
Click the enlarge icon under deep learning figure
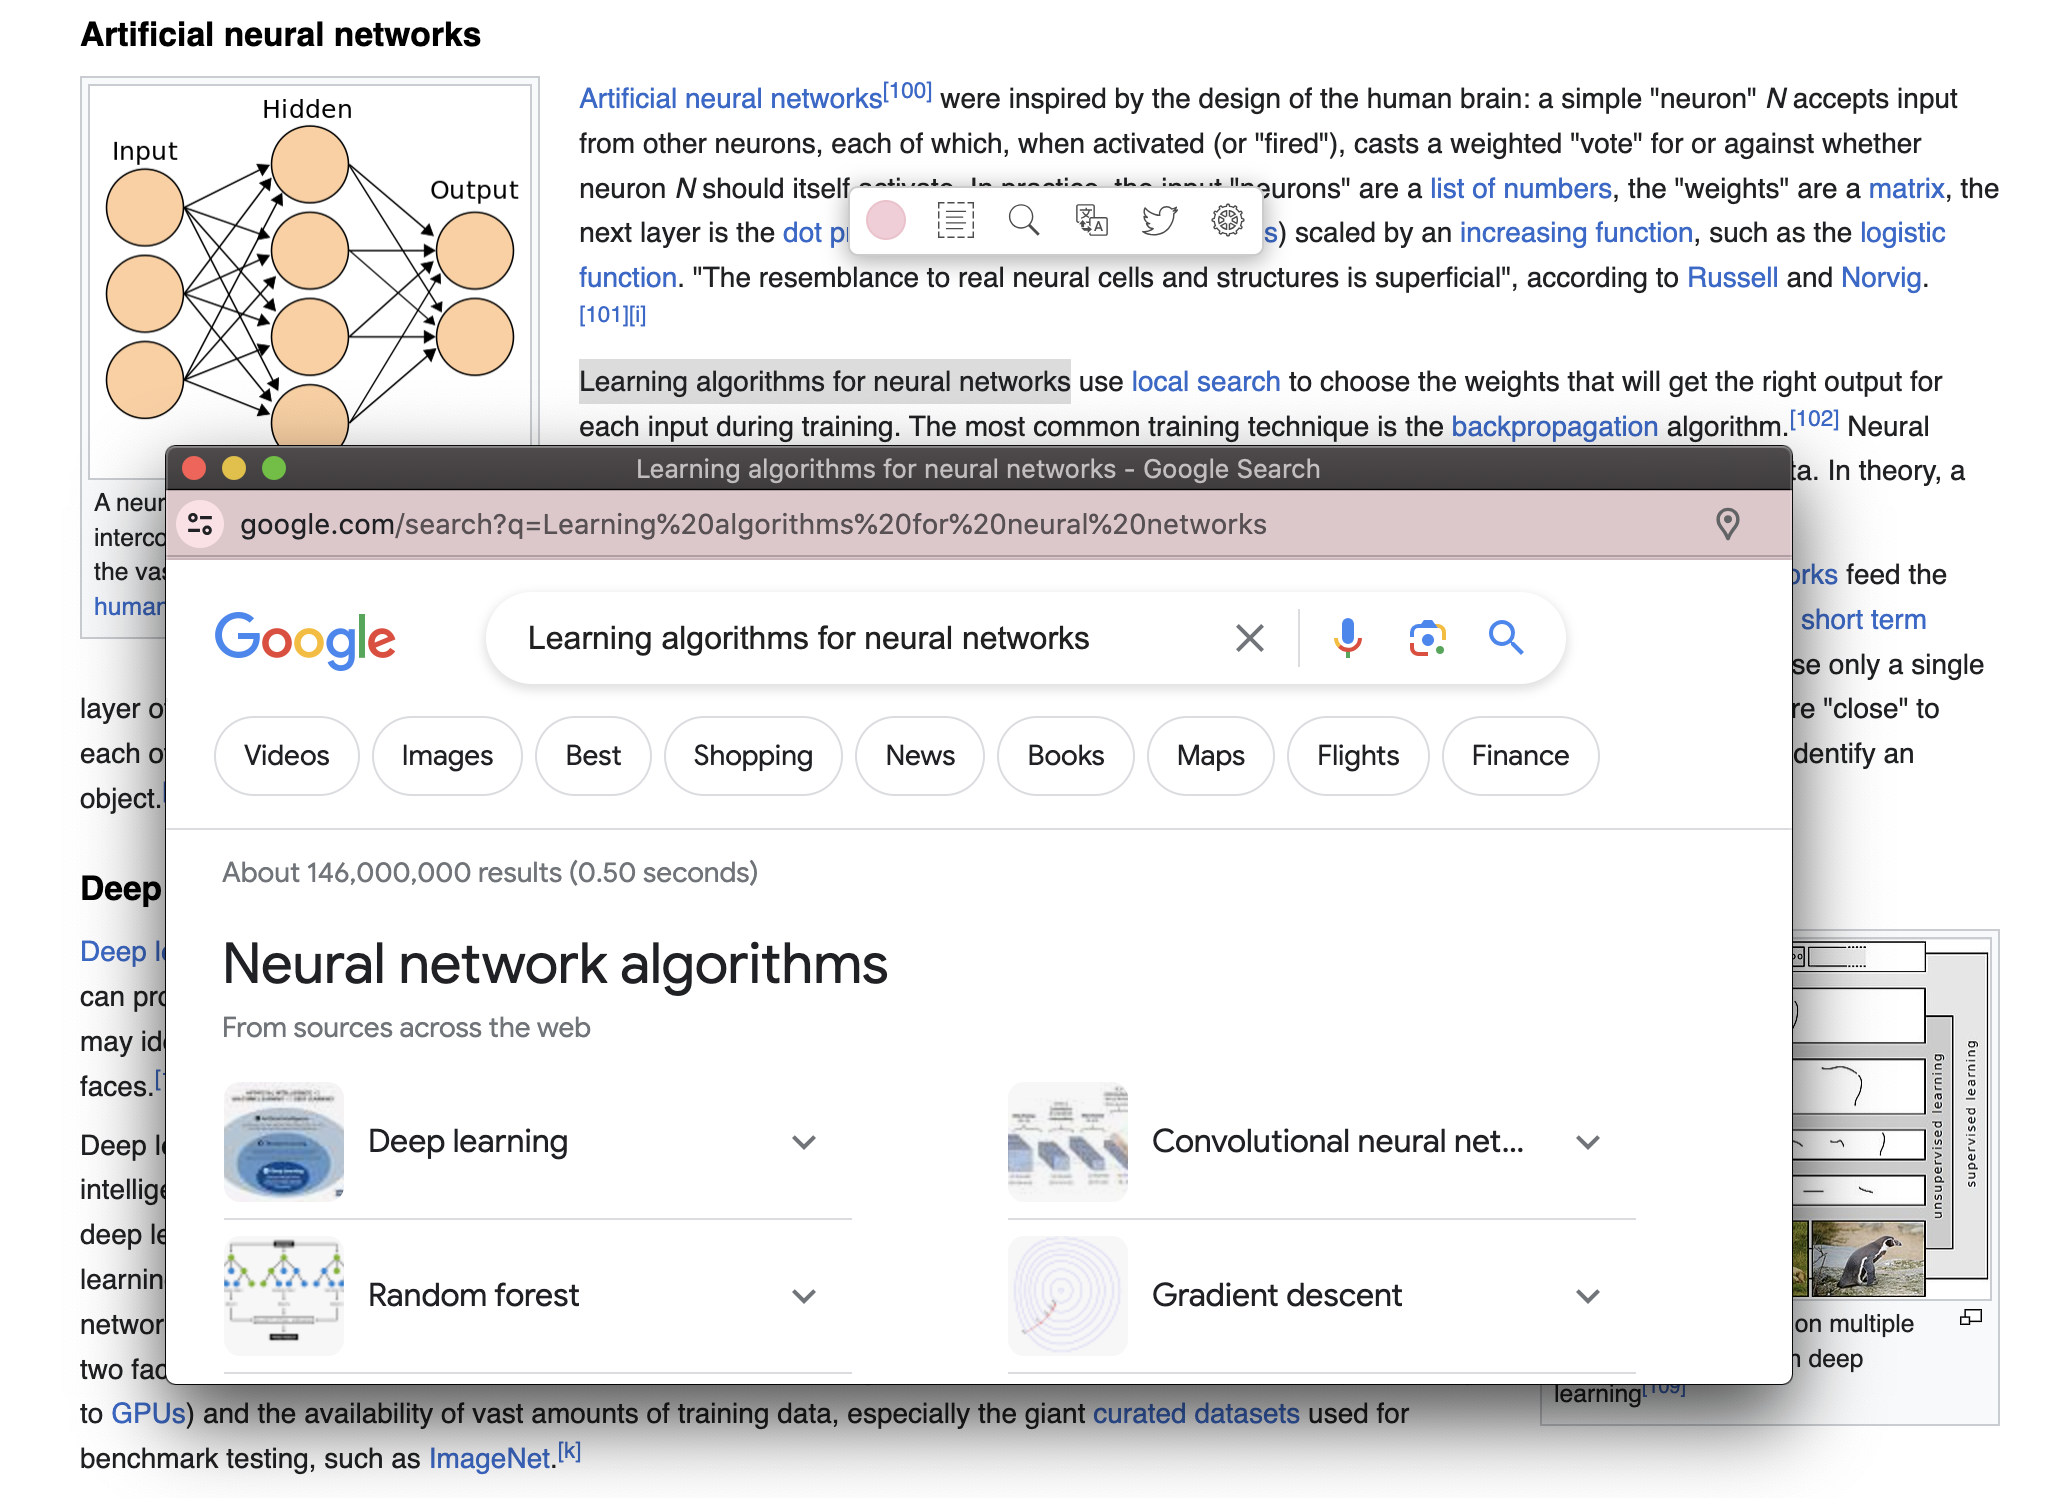1971,1318
